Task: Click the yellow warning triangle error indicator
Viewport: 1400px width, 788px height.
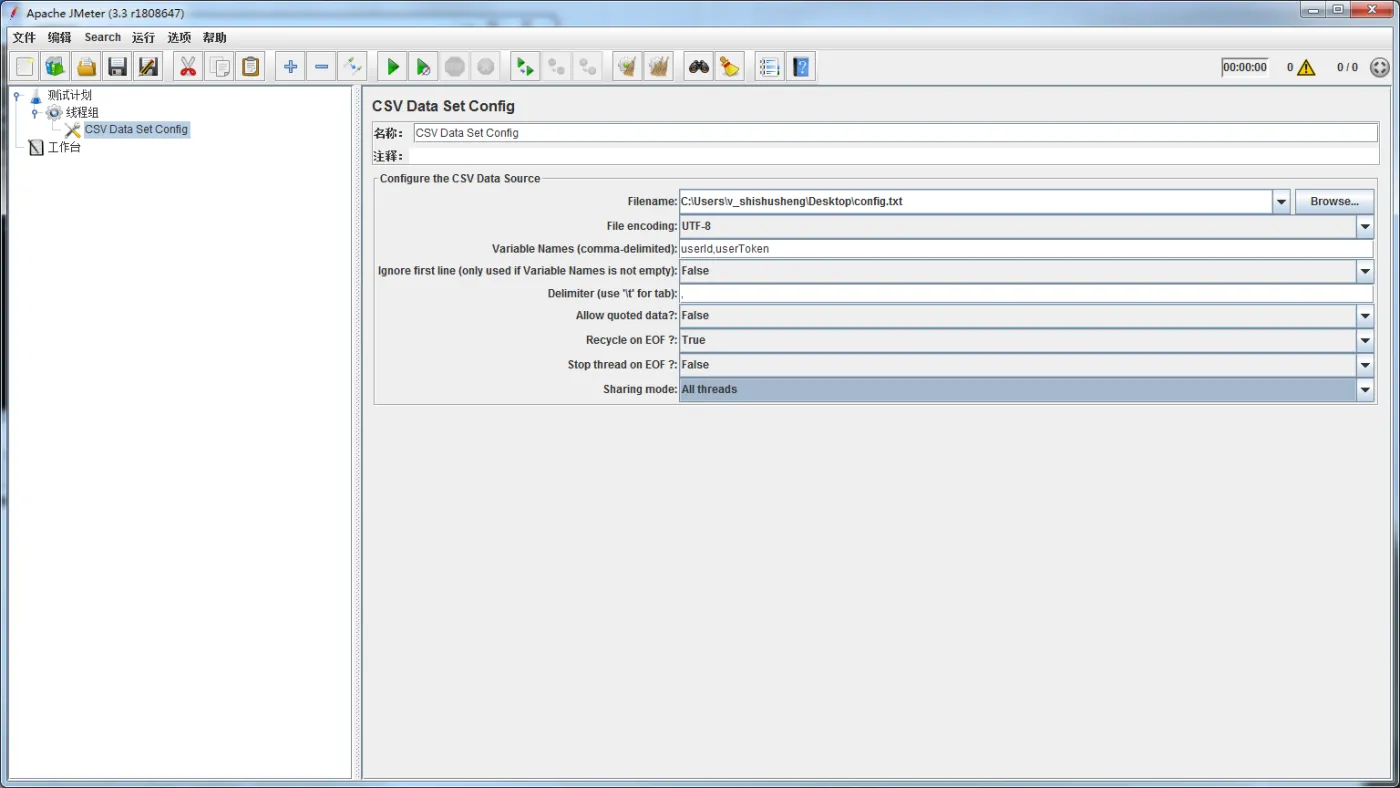Action: pyautogui.click(x=1306, y=68)
